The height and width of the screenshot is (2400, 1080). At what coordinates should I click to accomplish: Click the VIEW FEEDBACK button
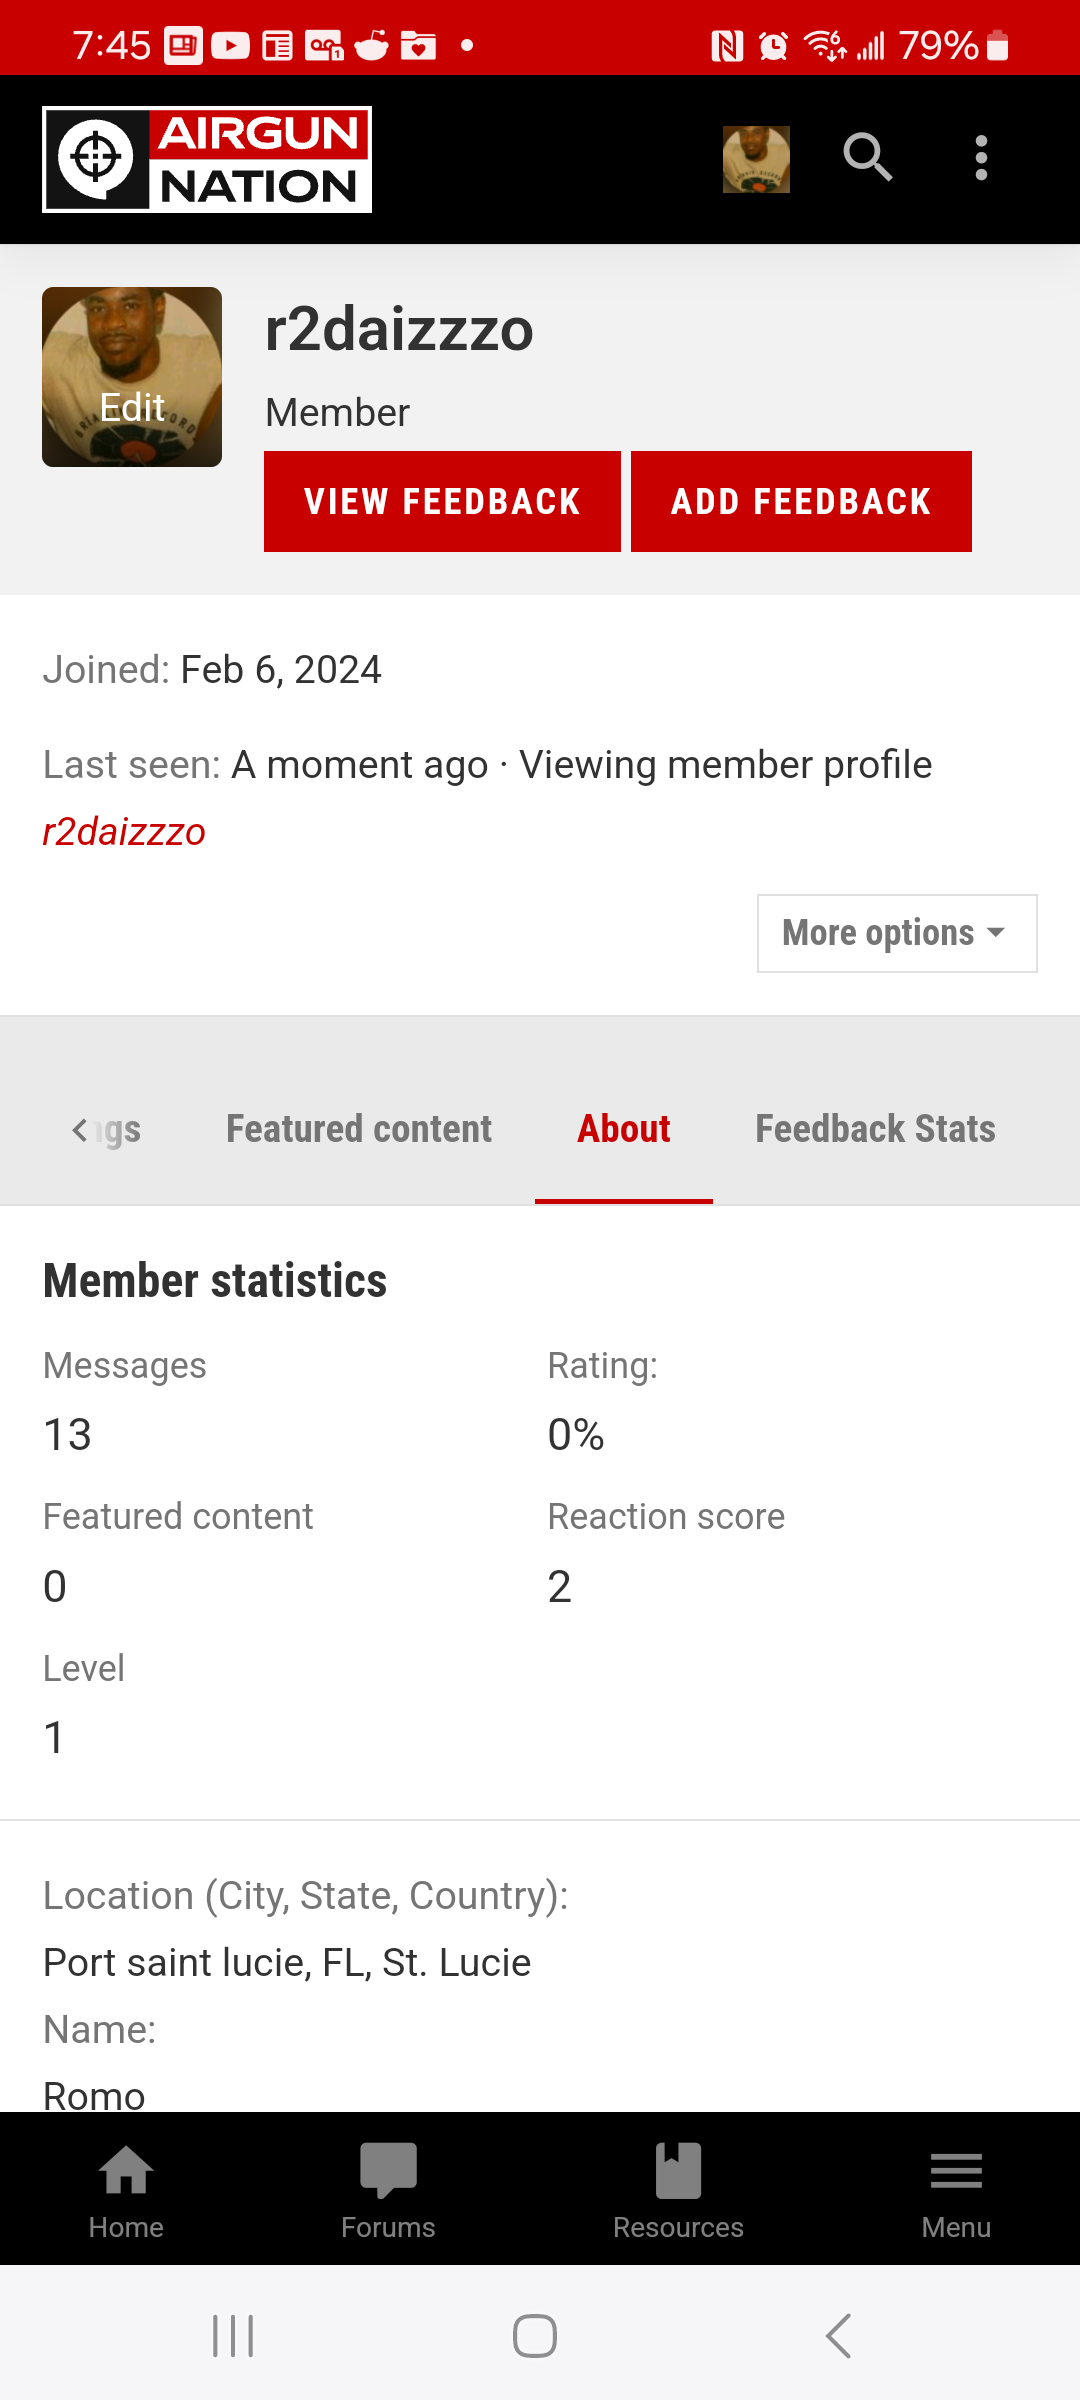tap(442, 501)
